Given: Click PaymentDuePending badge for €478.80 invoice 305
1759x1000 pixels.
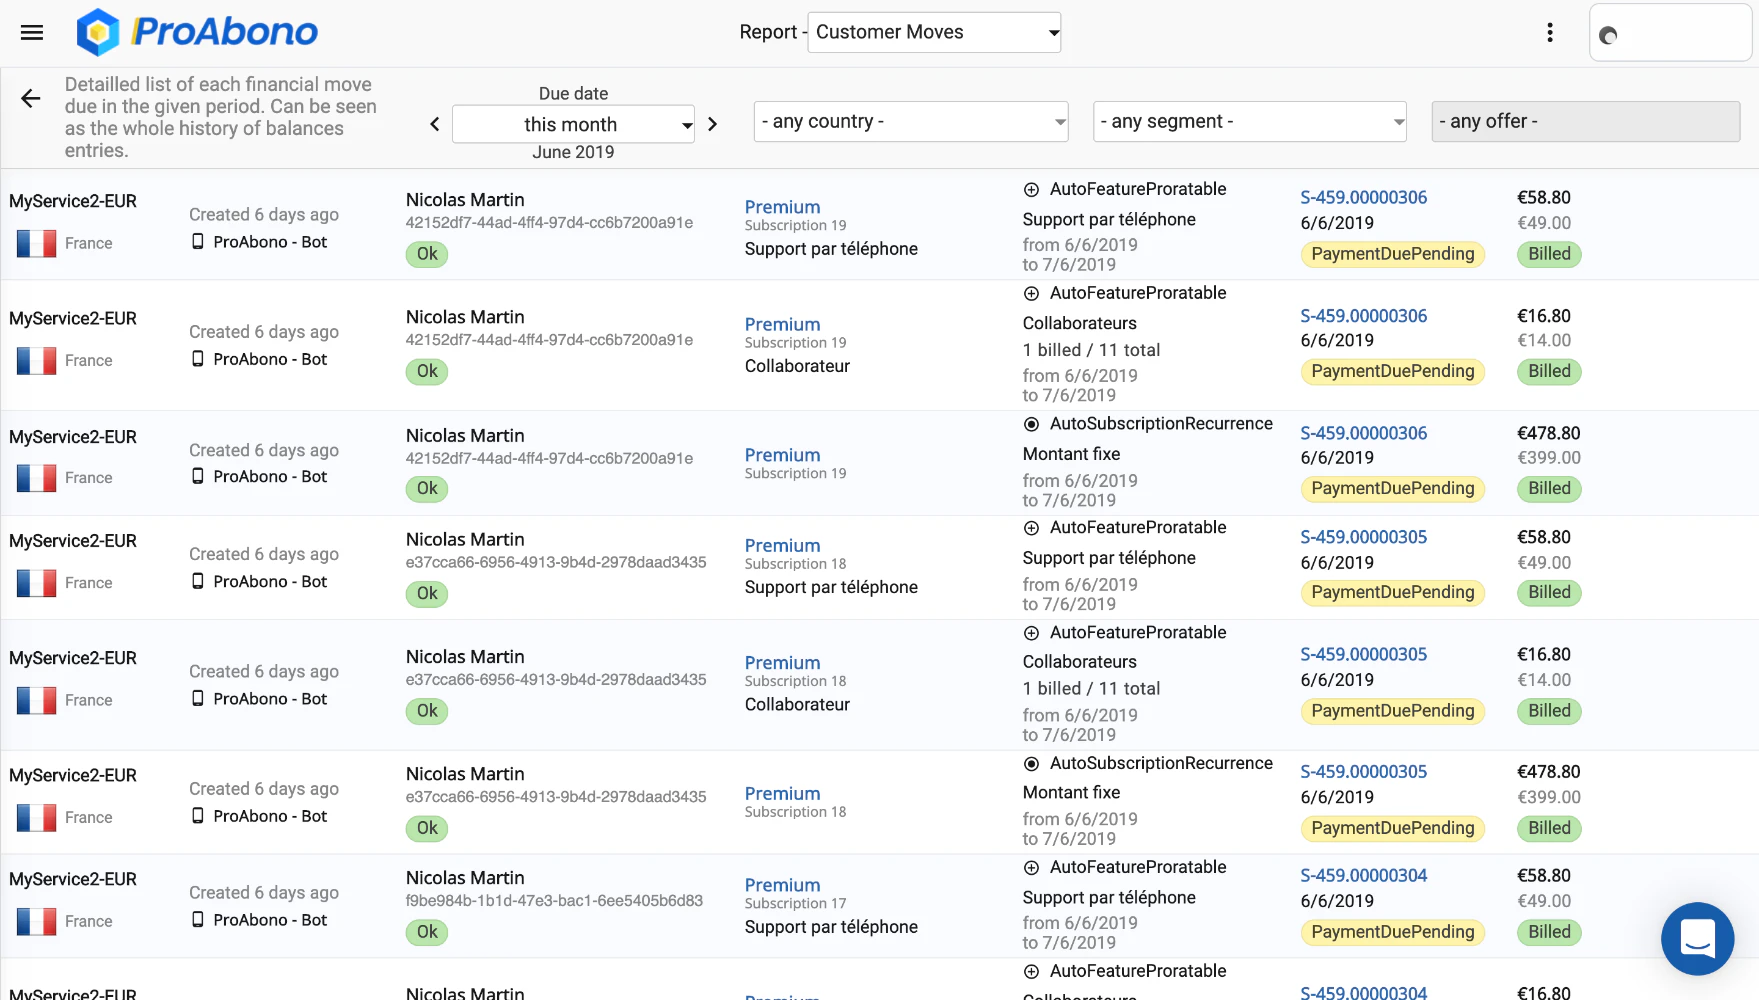Looking at the screenshot, I should coord(1392,828).
